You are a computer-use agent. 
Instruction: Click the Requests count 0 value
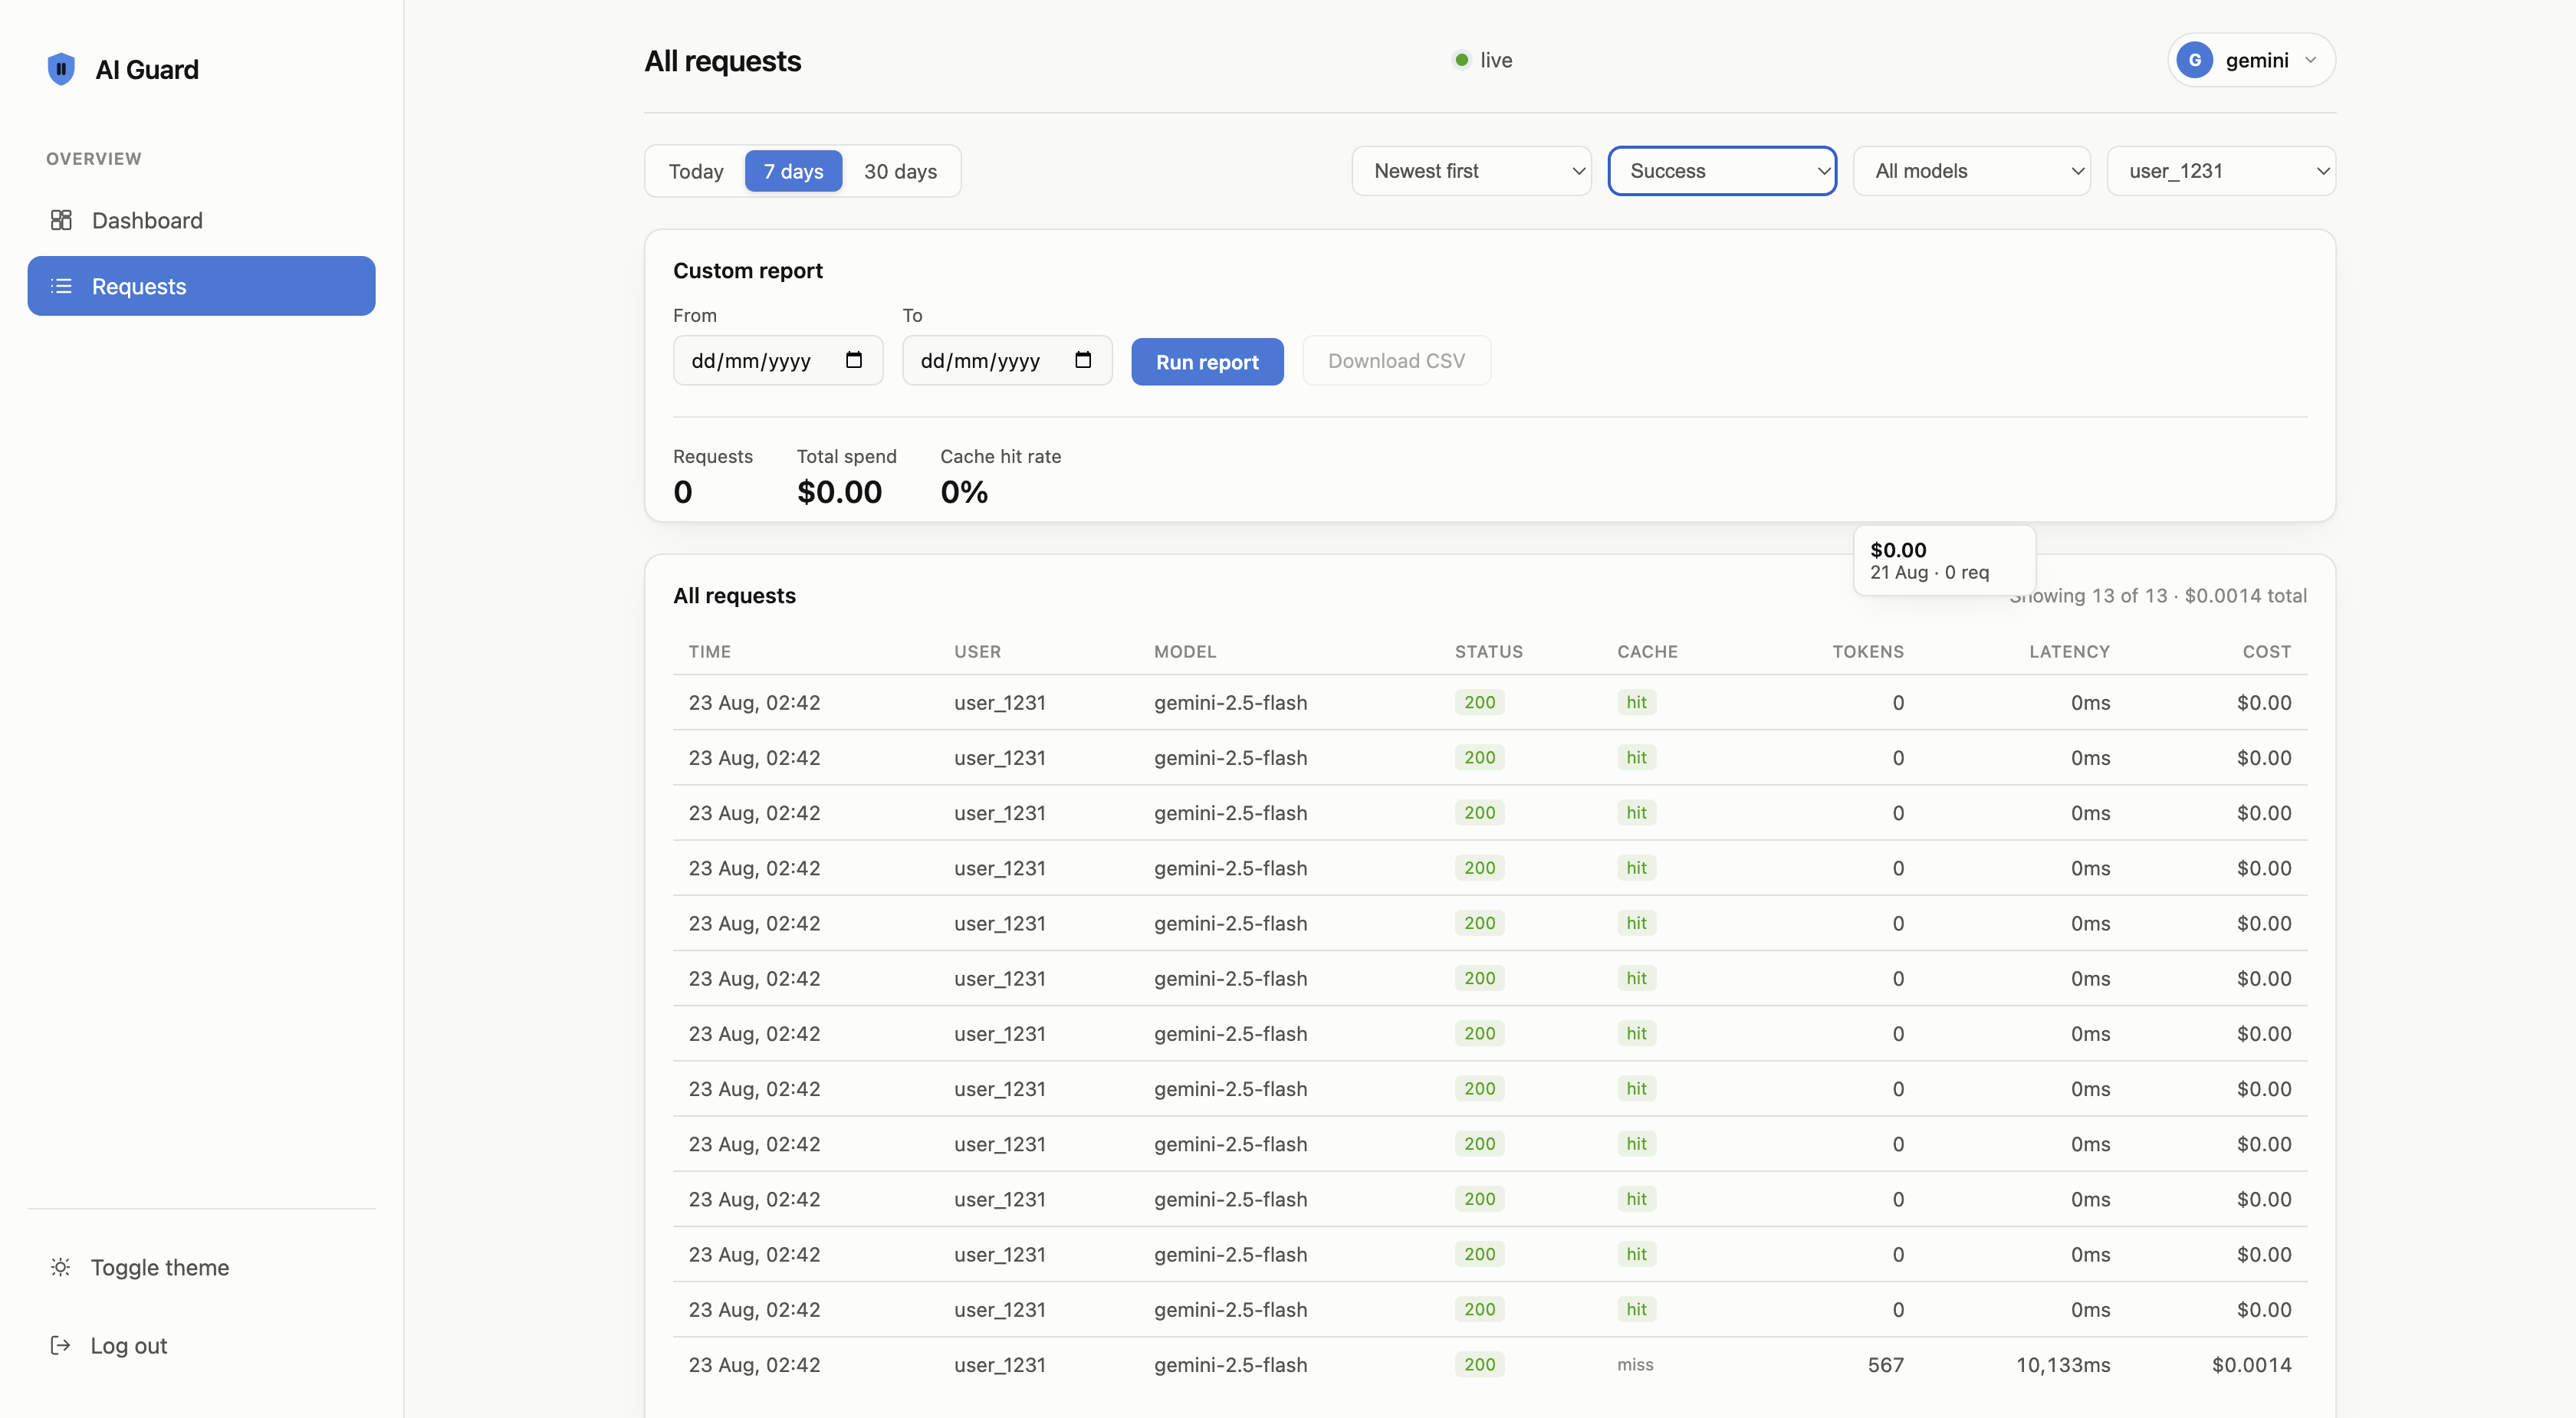pyautogui.click(x=682, y=492)
